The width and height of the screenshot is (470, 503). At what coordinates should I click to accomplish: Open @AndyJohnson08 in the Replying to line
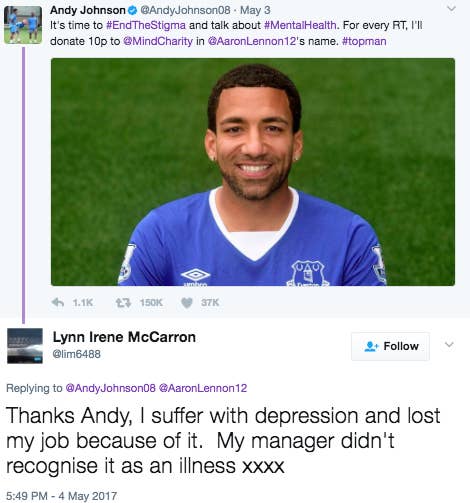[111, 388]
